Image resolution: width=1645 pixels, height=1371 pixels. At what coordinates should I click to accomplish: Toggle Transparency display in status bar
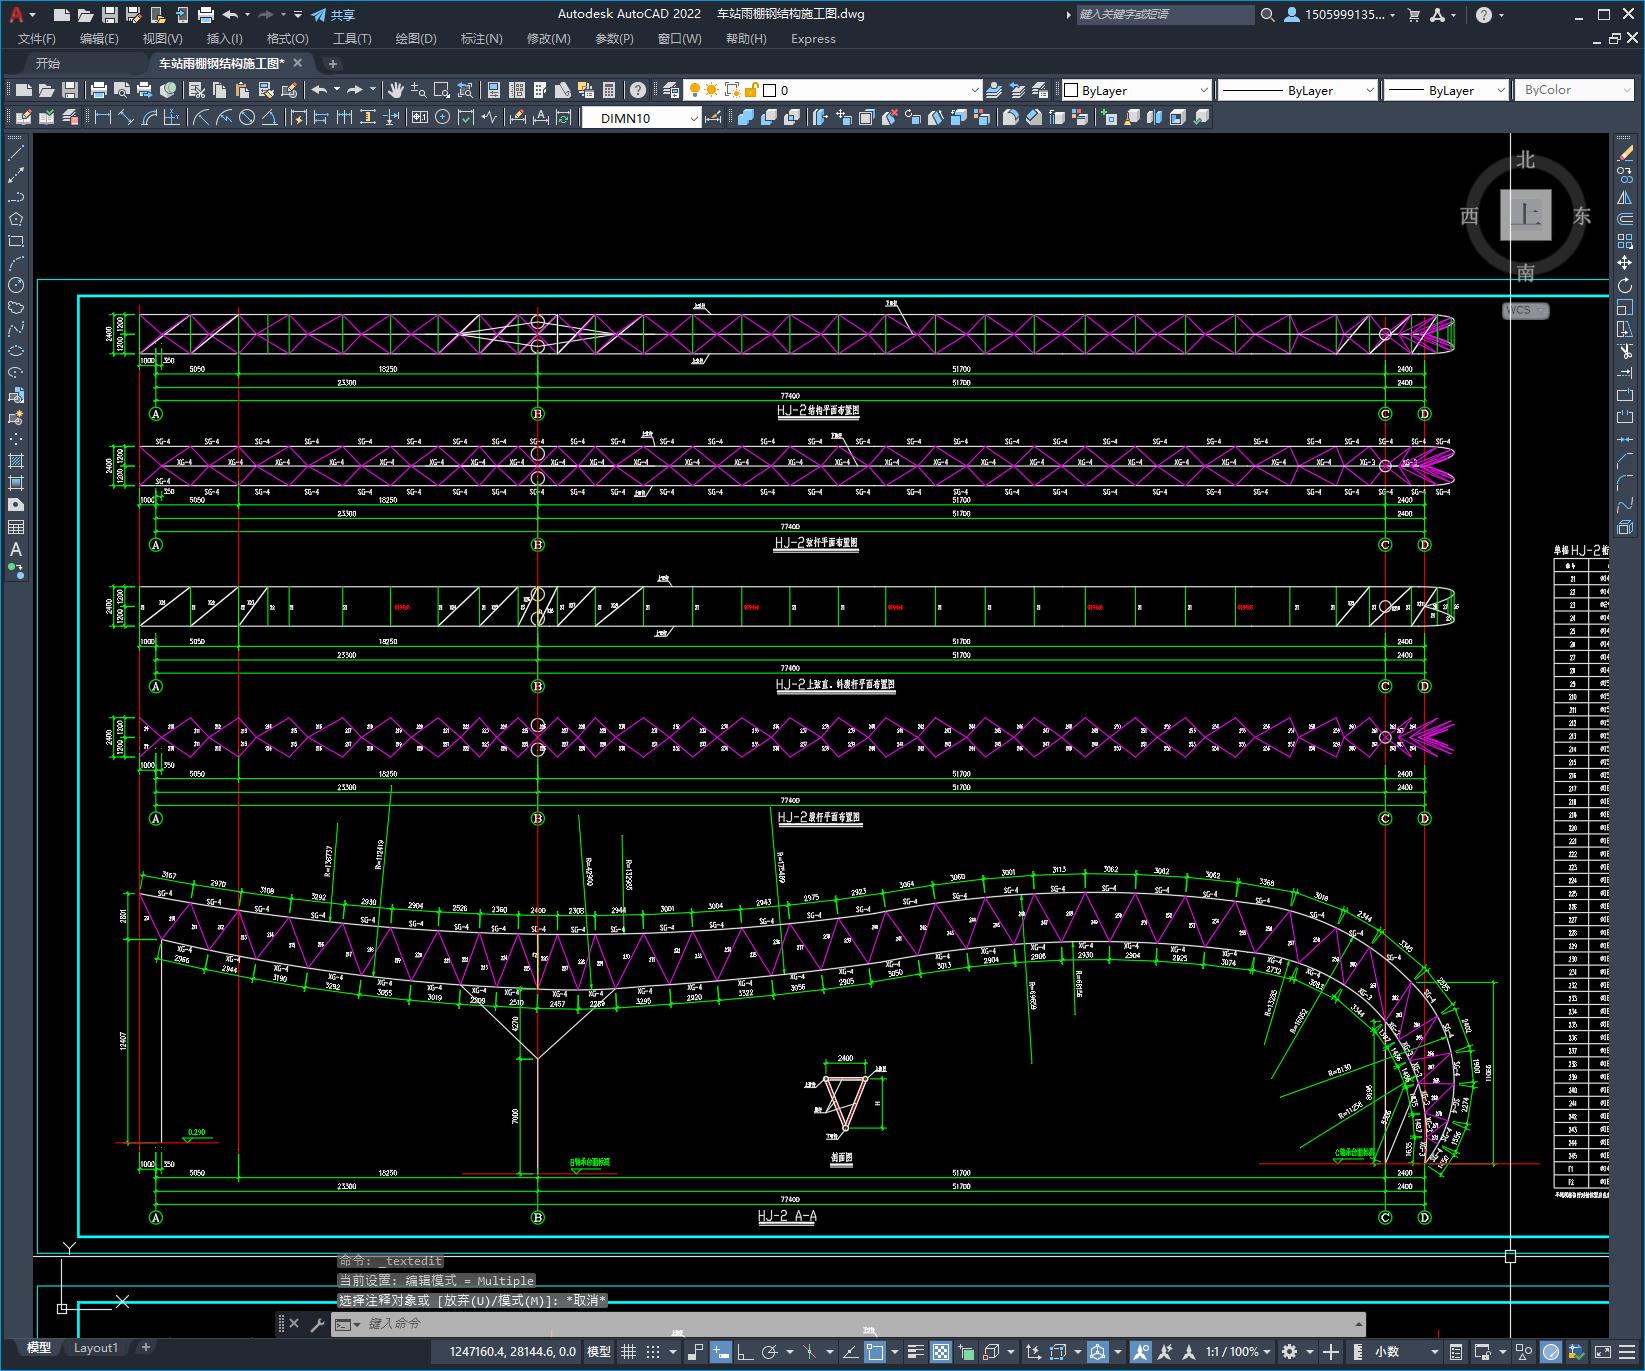point(941,1352)
